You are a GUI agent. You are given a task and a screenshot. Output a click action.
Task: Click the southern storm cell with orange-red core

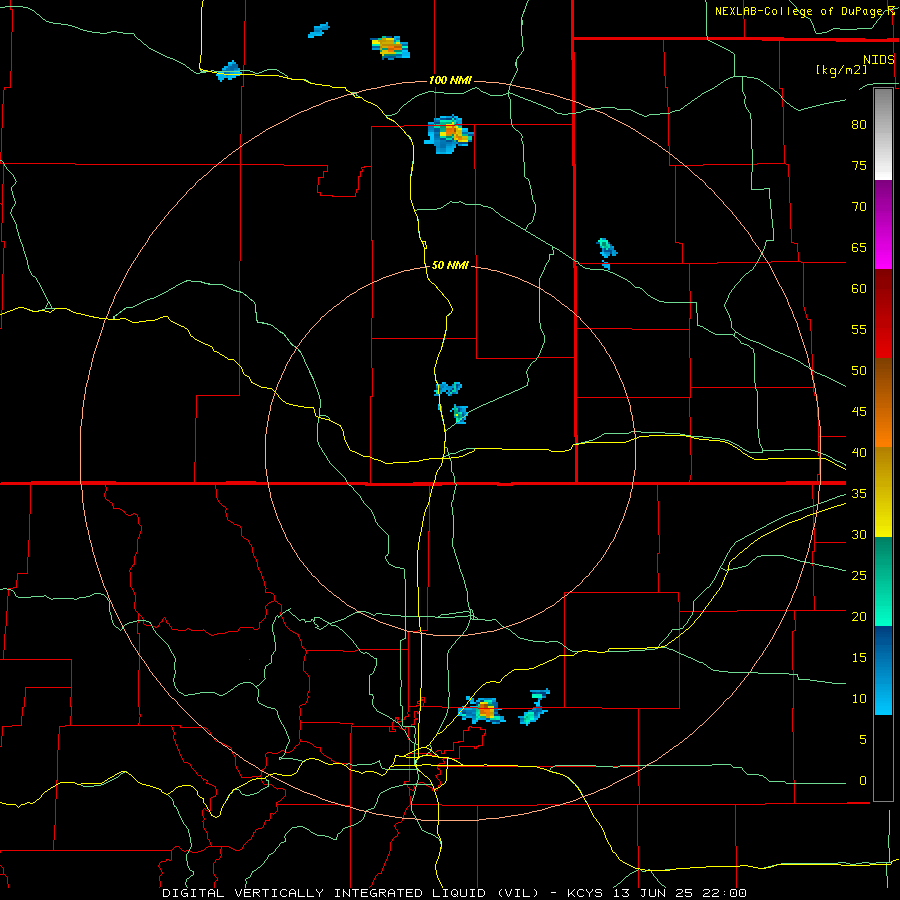click(x=482, y=711)
